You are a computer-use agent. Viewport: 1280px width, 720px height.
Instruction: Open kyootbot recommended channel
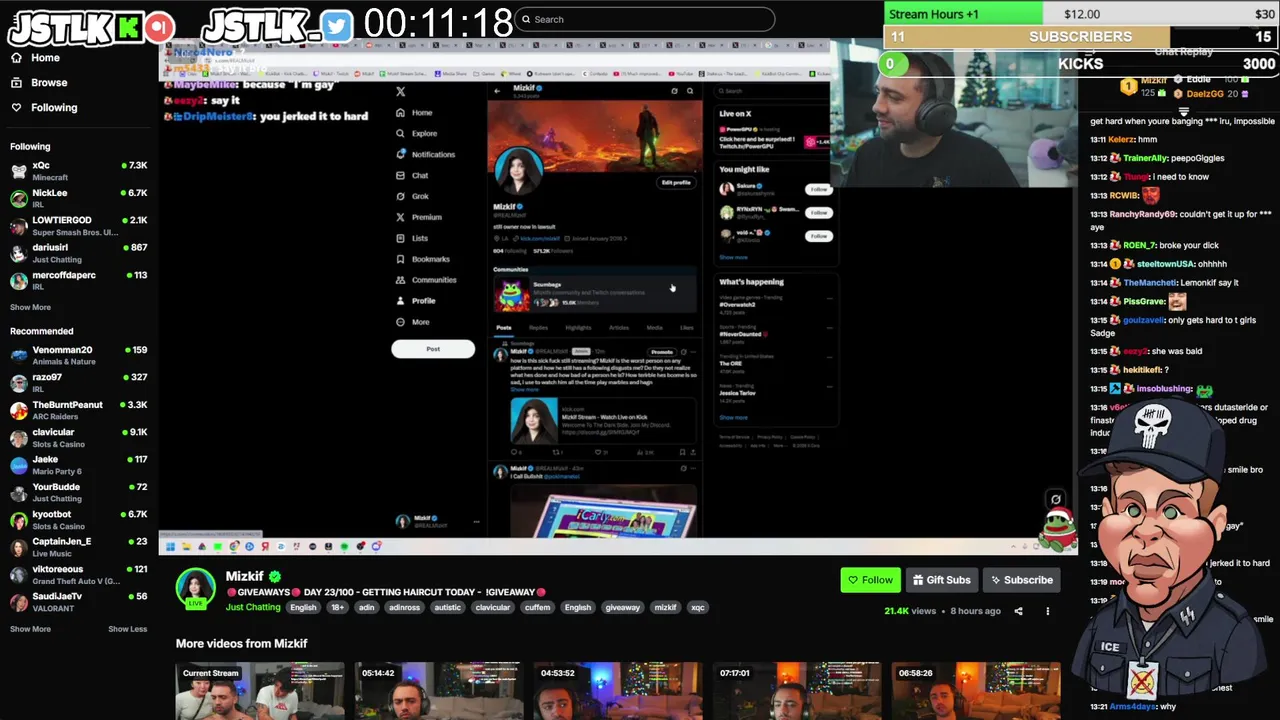point(78,520)
